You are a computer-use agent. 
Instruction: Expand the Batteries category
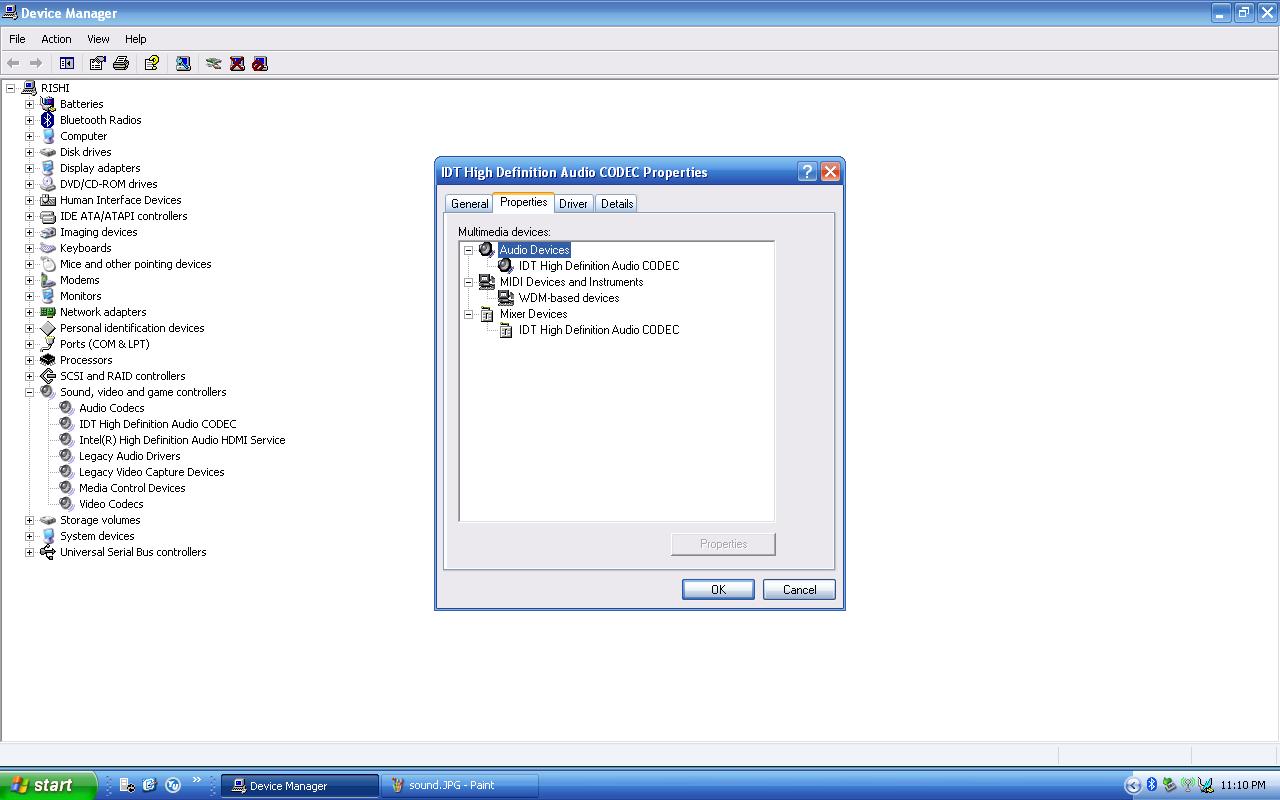point(29,104)
